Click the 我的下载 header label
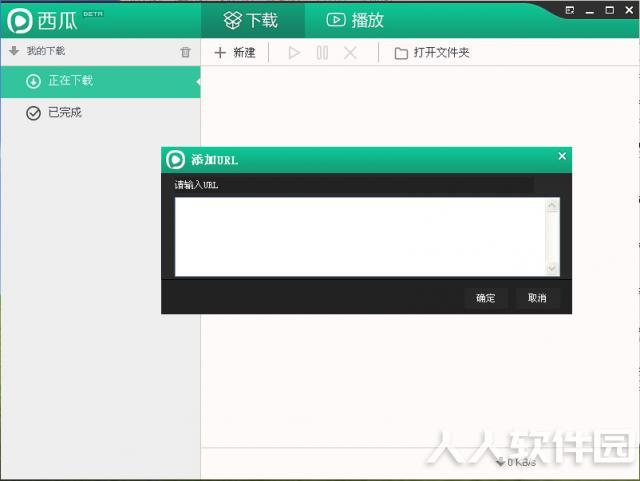This screenshot has height=481, width=640. click(x=46, y=51)
